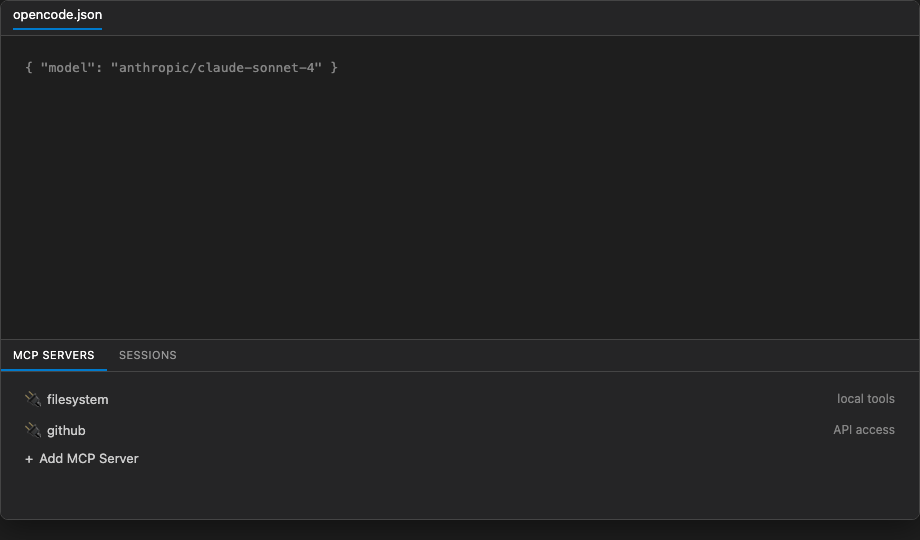Click the colon after the "model" key
920x540 pixels.
point(99,68)
